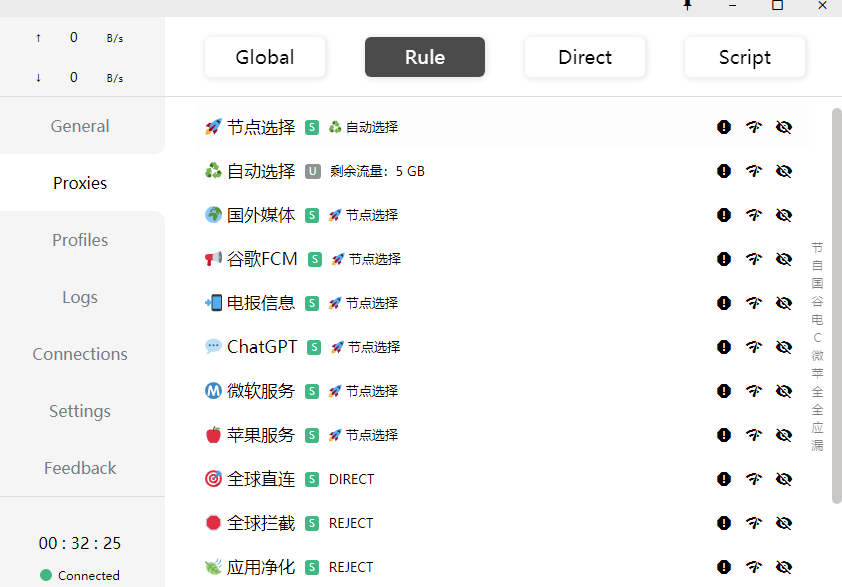Open the Feedback page
The image size is (842, 587).
(x=79, y=467)
